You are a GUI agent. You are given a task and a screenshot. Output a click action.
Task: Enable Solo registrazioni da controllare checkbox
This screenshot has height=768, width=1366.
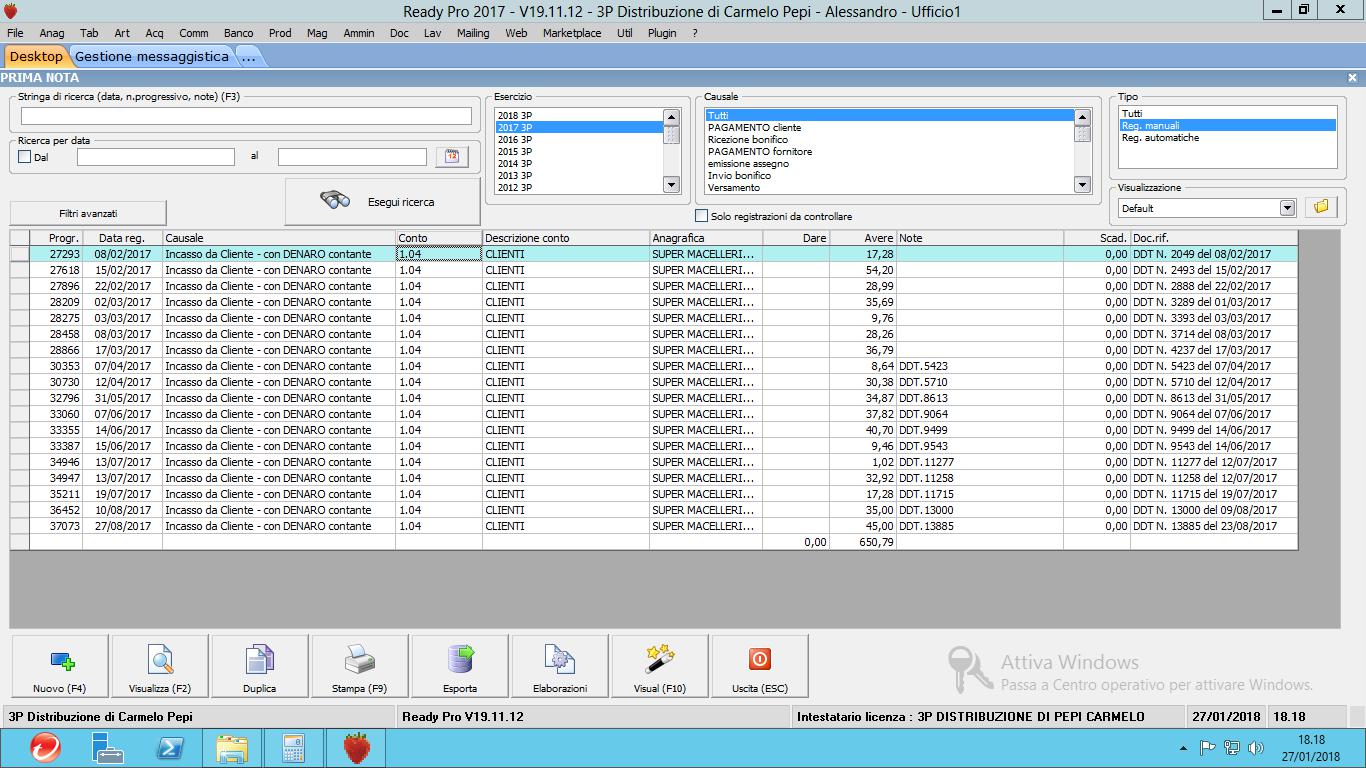pyautogui.click(x=702, y=216)
